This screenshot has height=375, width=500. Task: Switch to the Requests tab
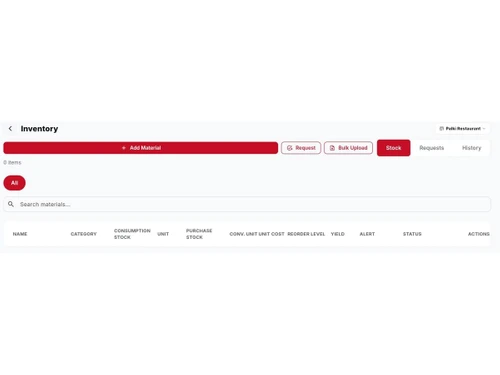pyautogui.click(x=432, y=148)
